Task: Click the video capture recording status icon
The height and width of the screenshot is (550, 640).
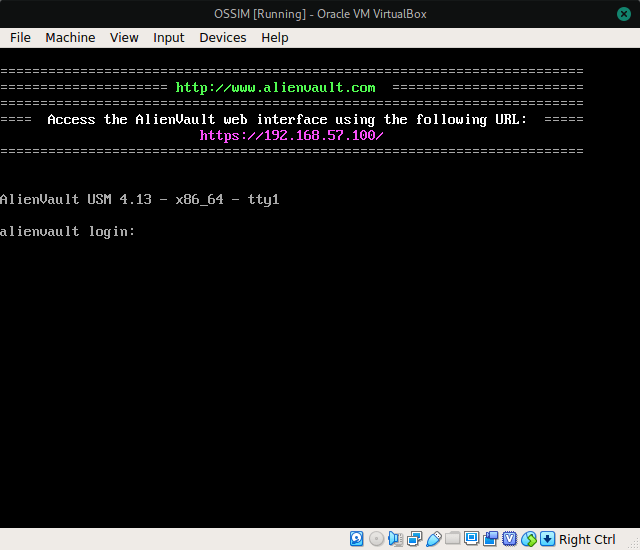Action: pyautogui.click(x=491, y=539)
